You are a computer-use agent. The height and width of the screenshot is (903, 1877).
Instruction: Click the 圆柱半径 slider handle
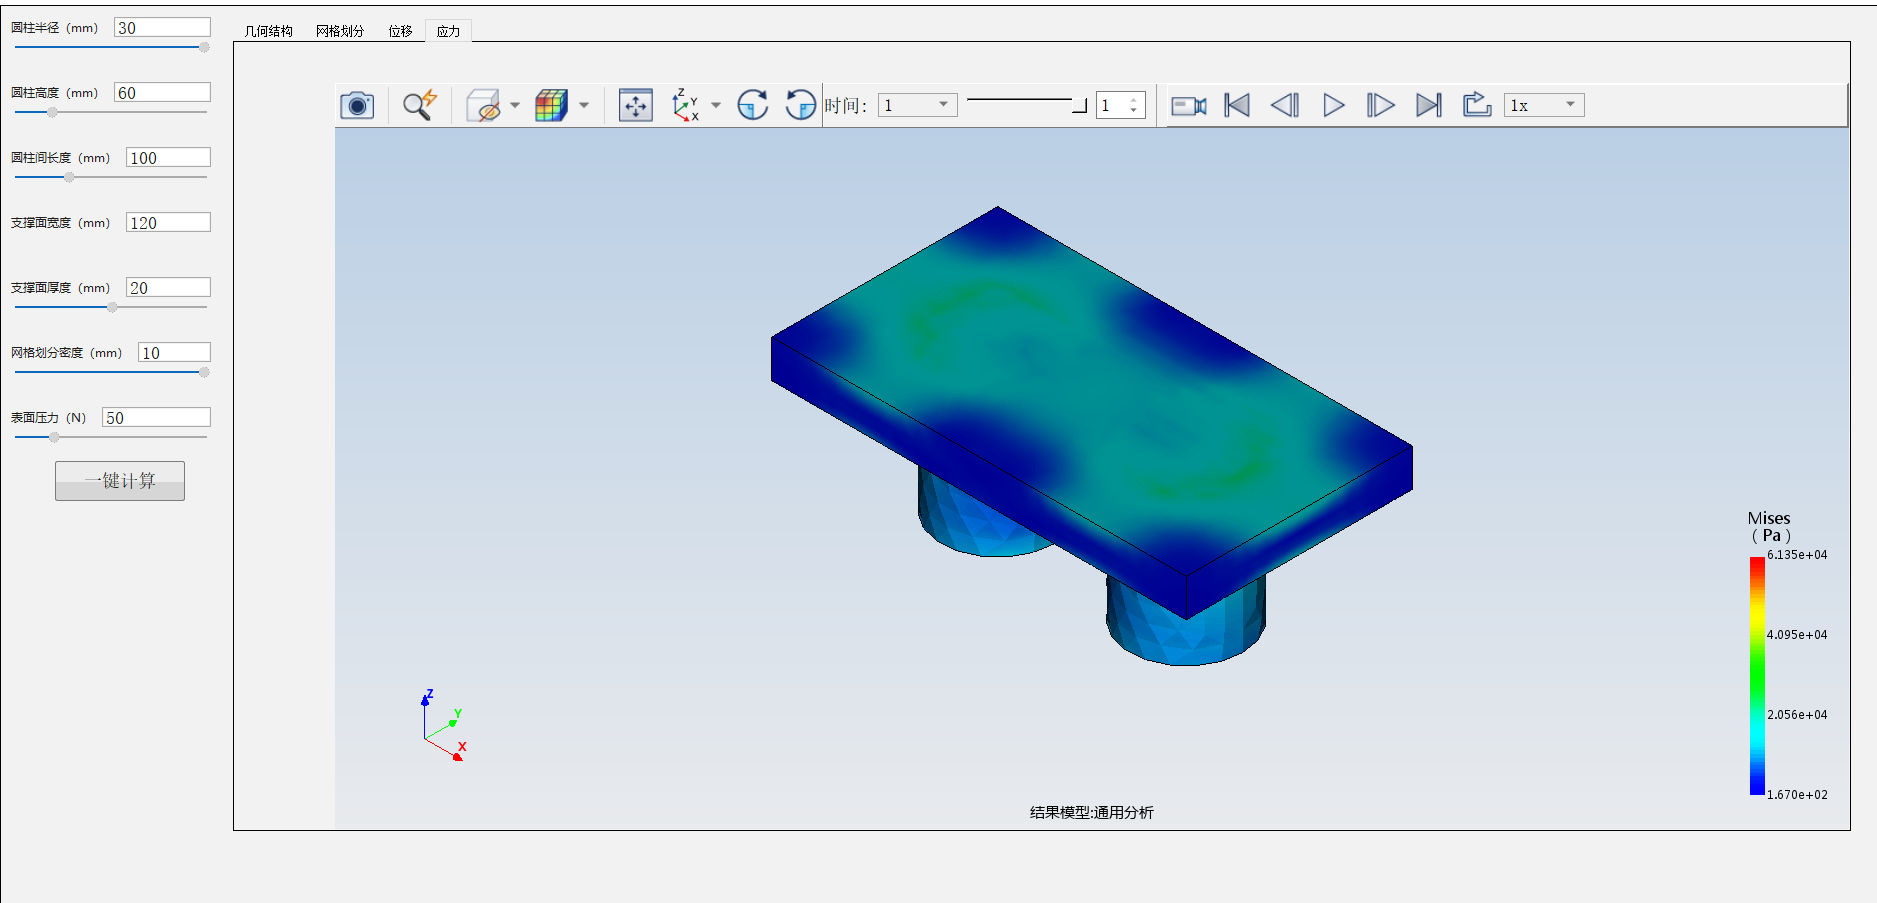(x=204, y=47)
